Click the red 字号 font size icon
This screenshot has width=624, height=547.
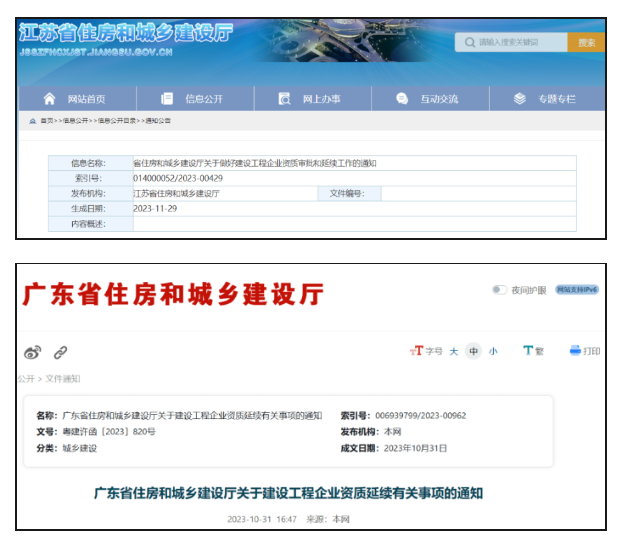pos(416,350)
